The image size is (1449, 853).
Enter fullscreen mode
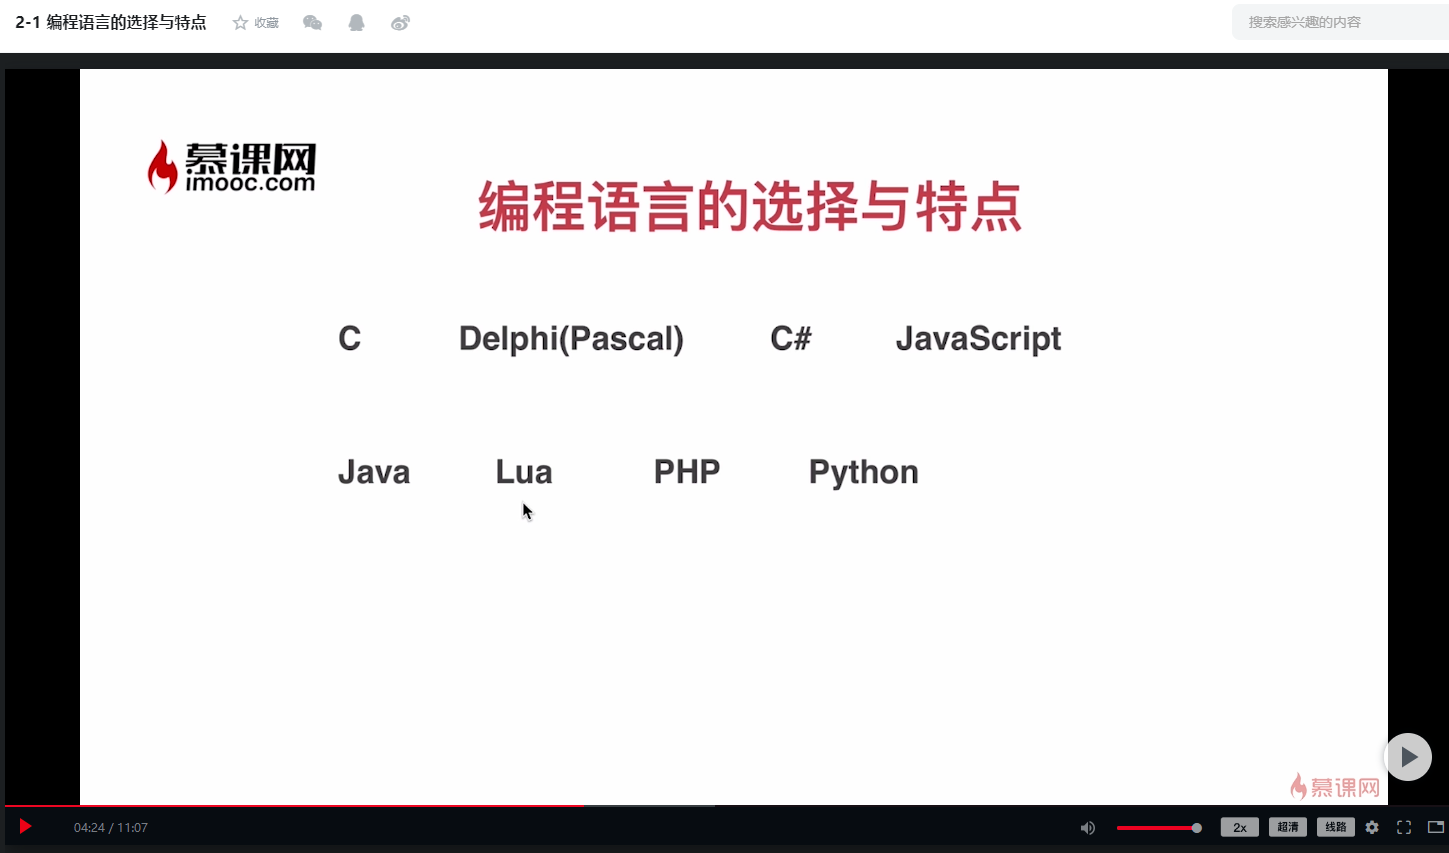(x=1404, y=827)
